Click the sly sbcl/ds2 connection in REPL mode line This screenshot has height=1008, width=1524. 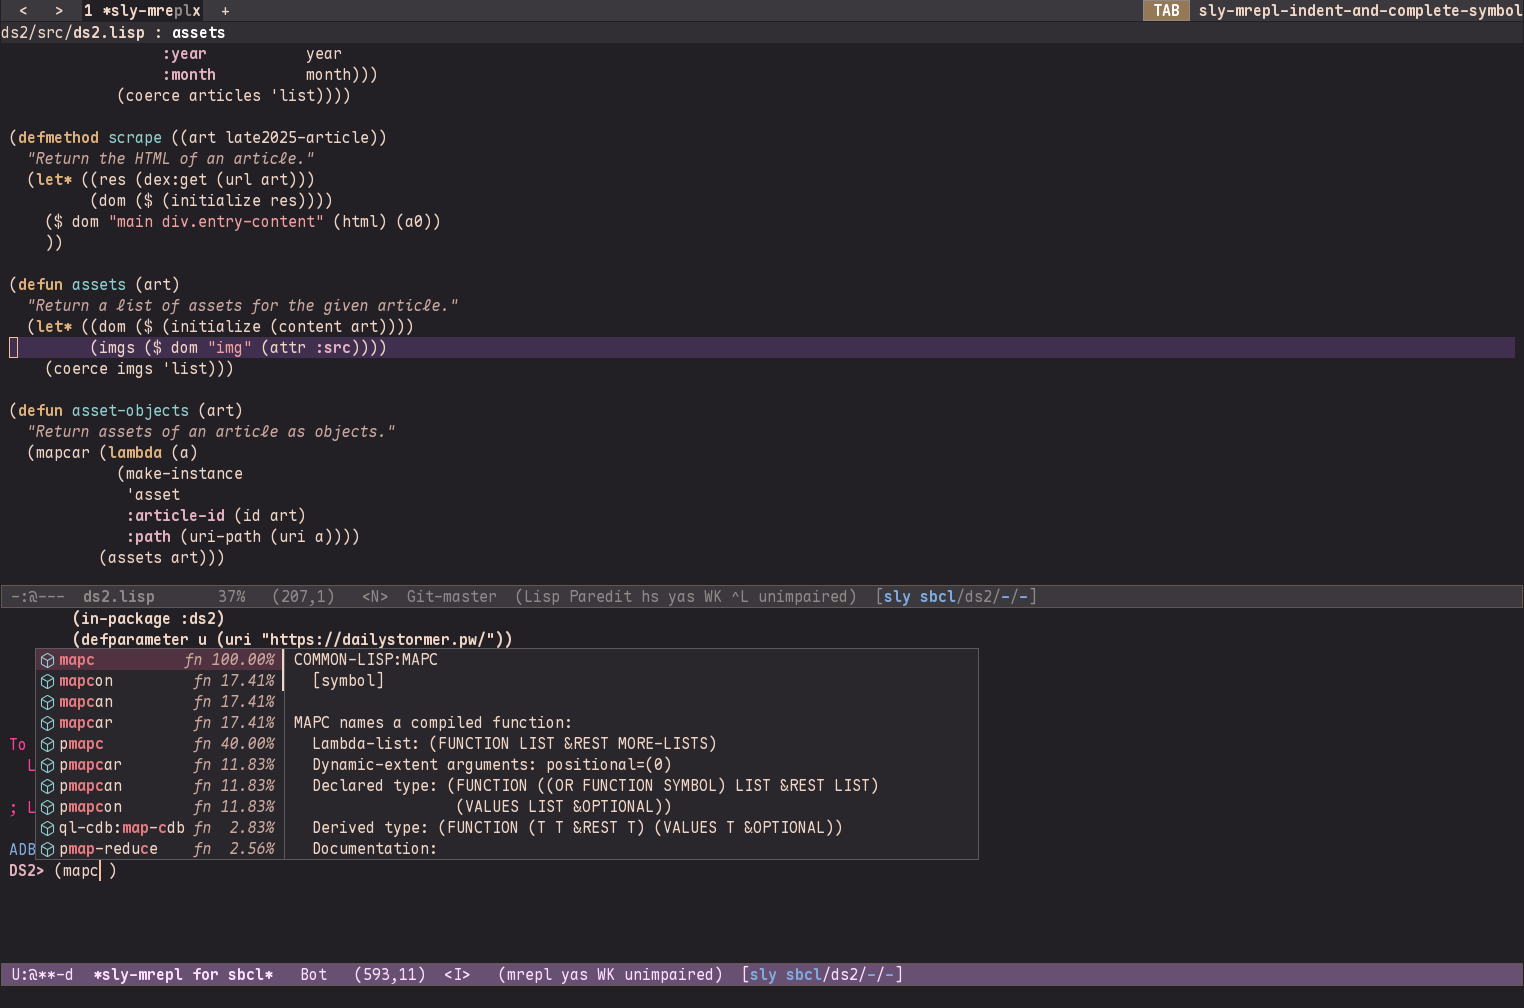822,975
